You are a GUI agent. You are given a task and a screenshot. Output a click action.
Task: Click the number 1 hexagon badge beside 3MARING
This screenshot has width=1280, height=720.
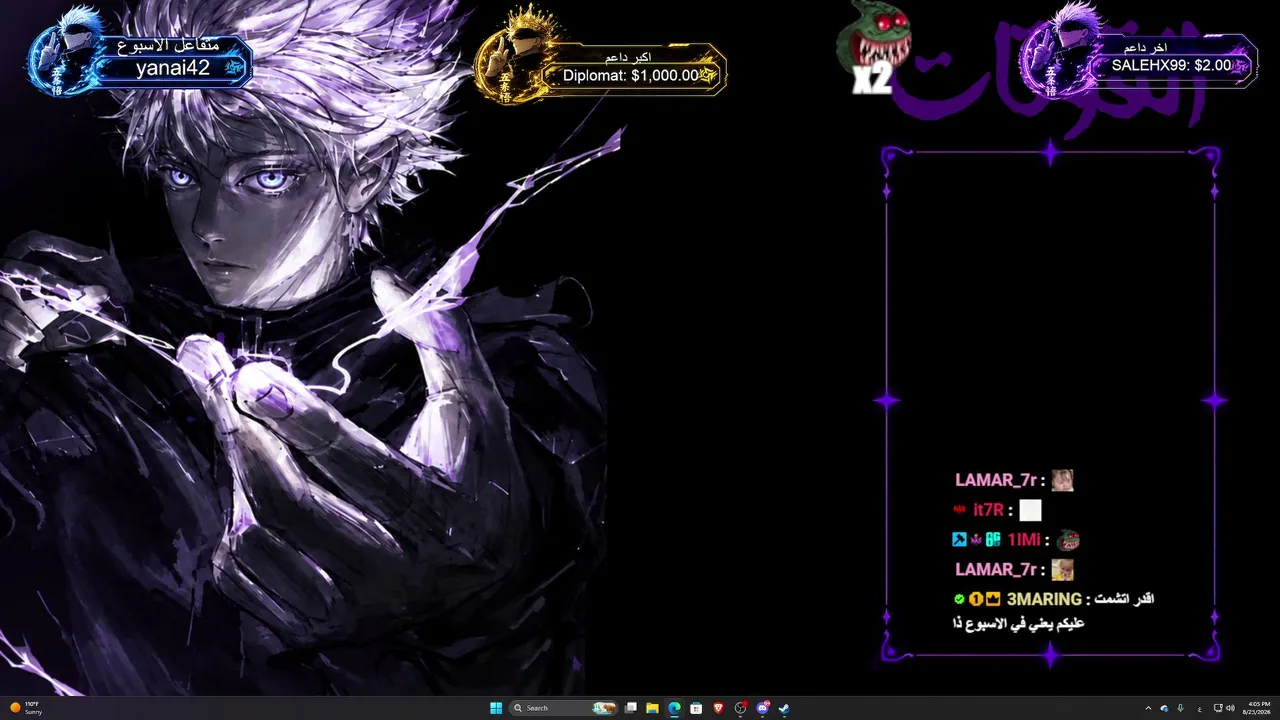point(975,599)
